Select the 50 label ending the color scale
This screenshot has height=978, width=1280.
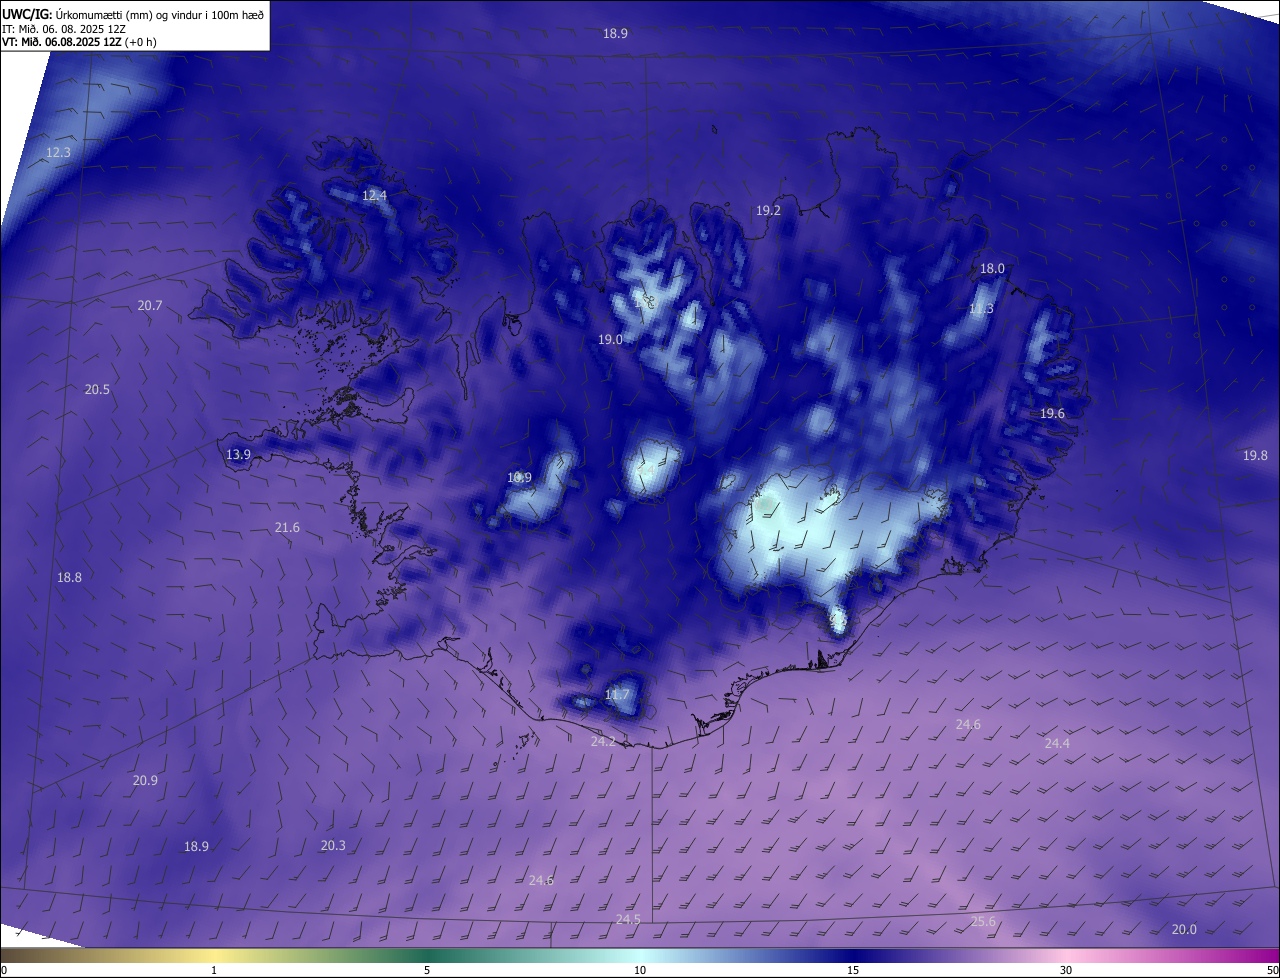[x=1272, y=971]
